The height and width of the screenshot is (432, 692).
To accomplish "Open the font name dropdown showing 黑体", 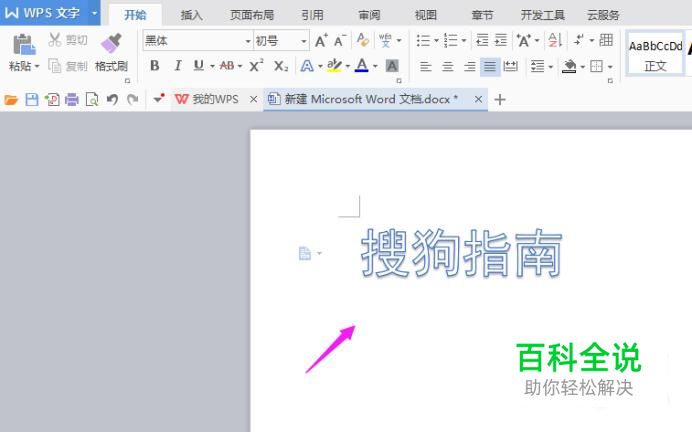I will 248,41.
